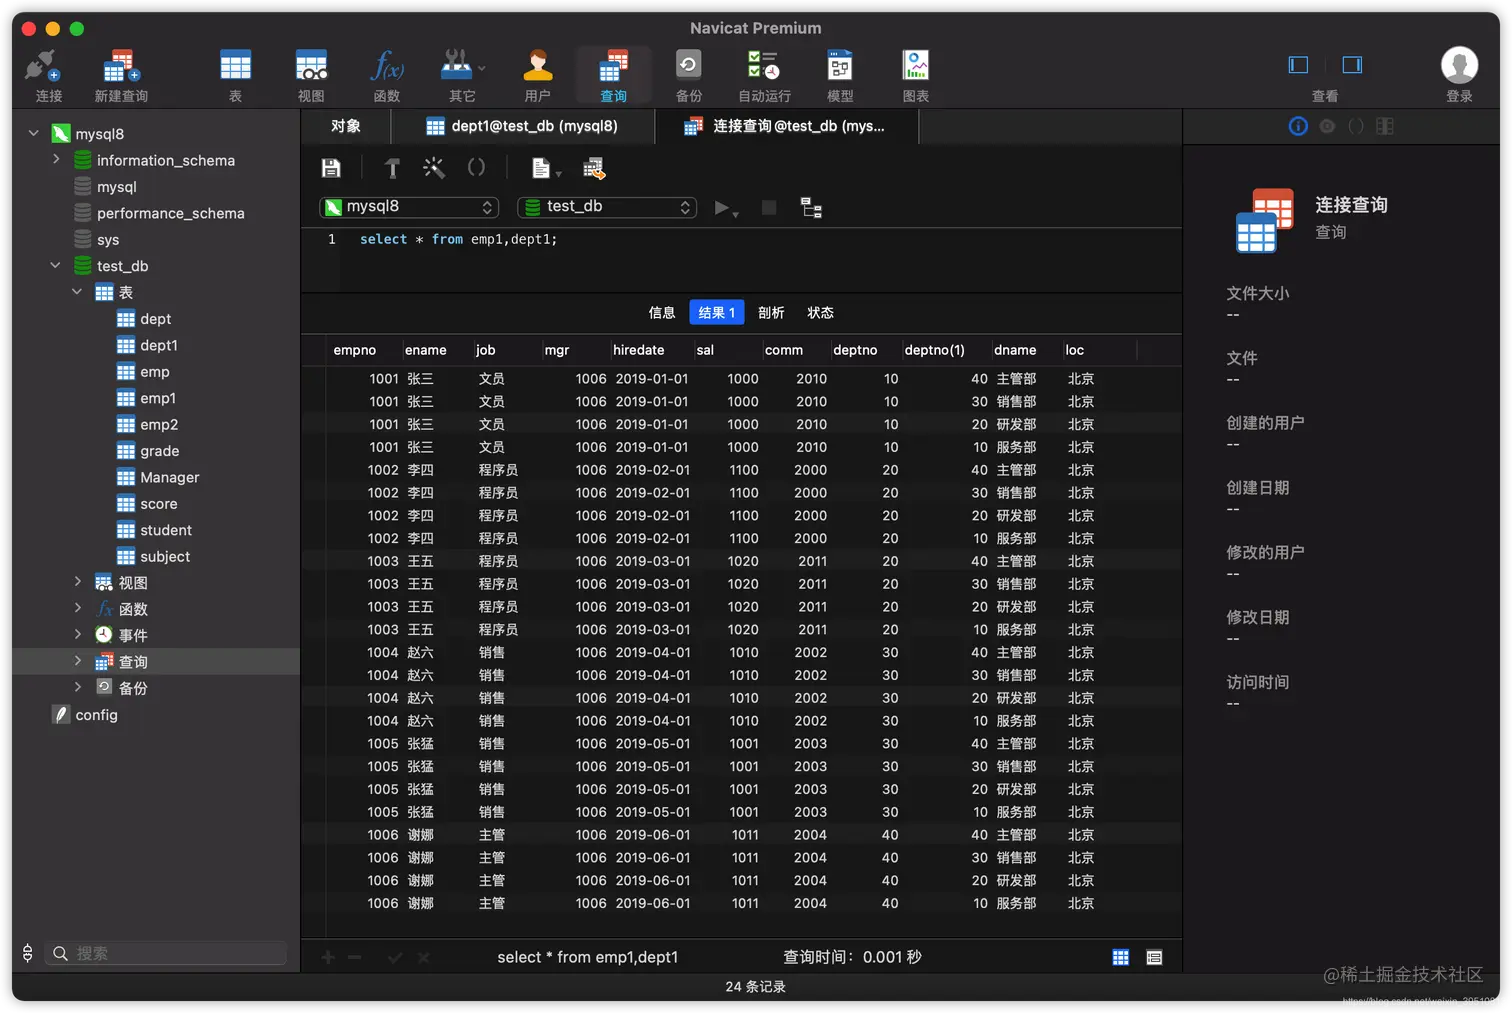Show the code snippets icon in right panel
1512x1013 pixels.
1356,126
